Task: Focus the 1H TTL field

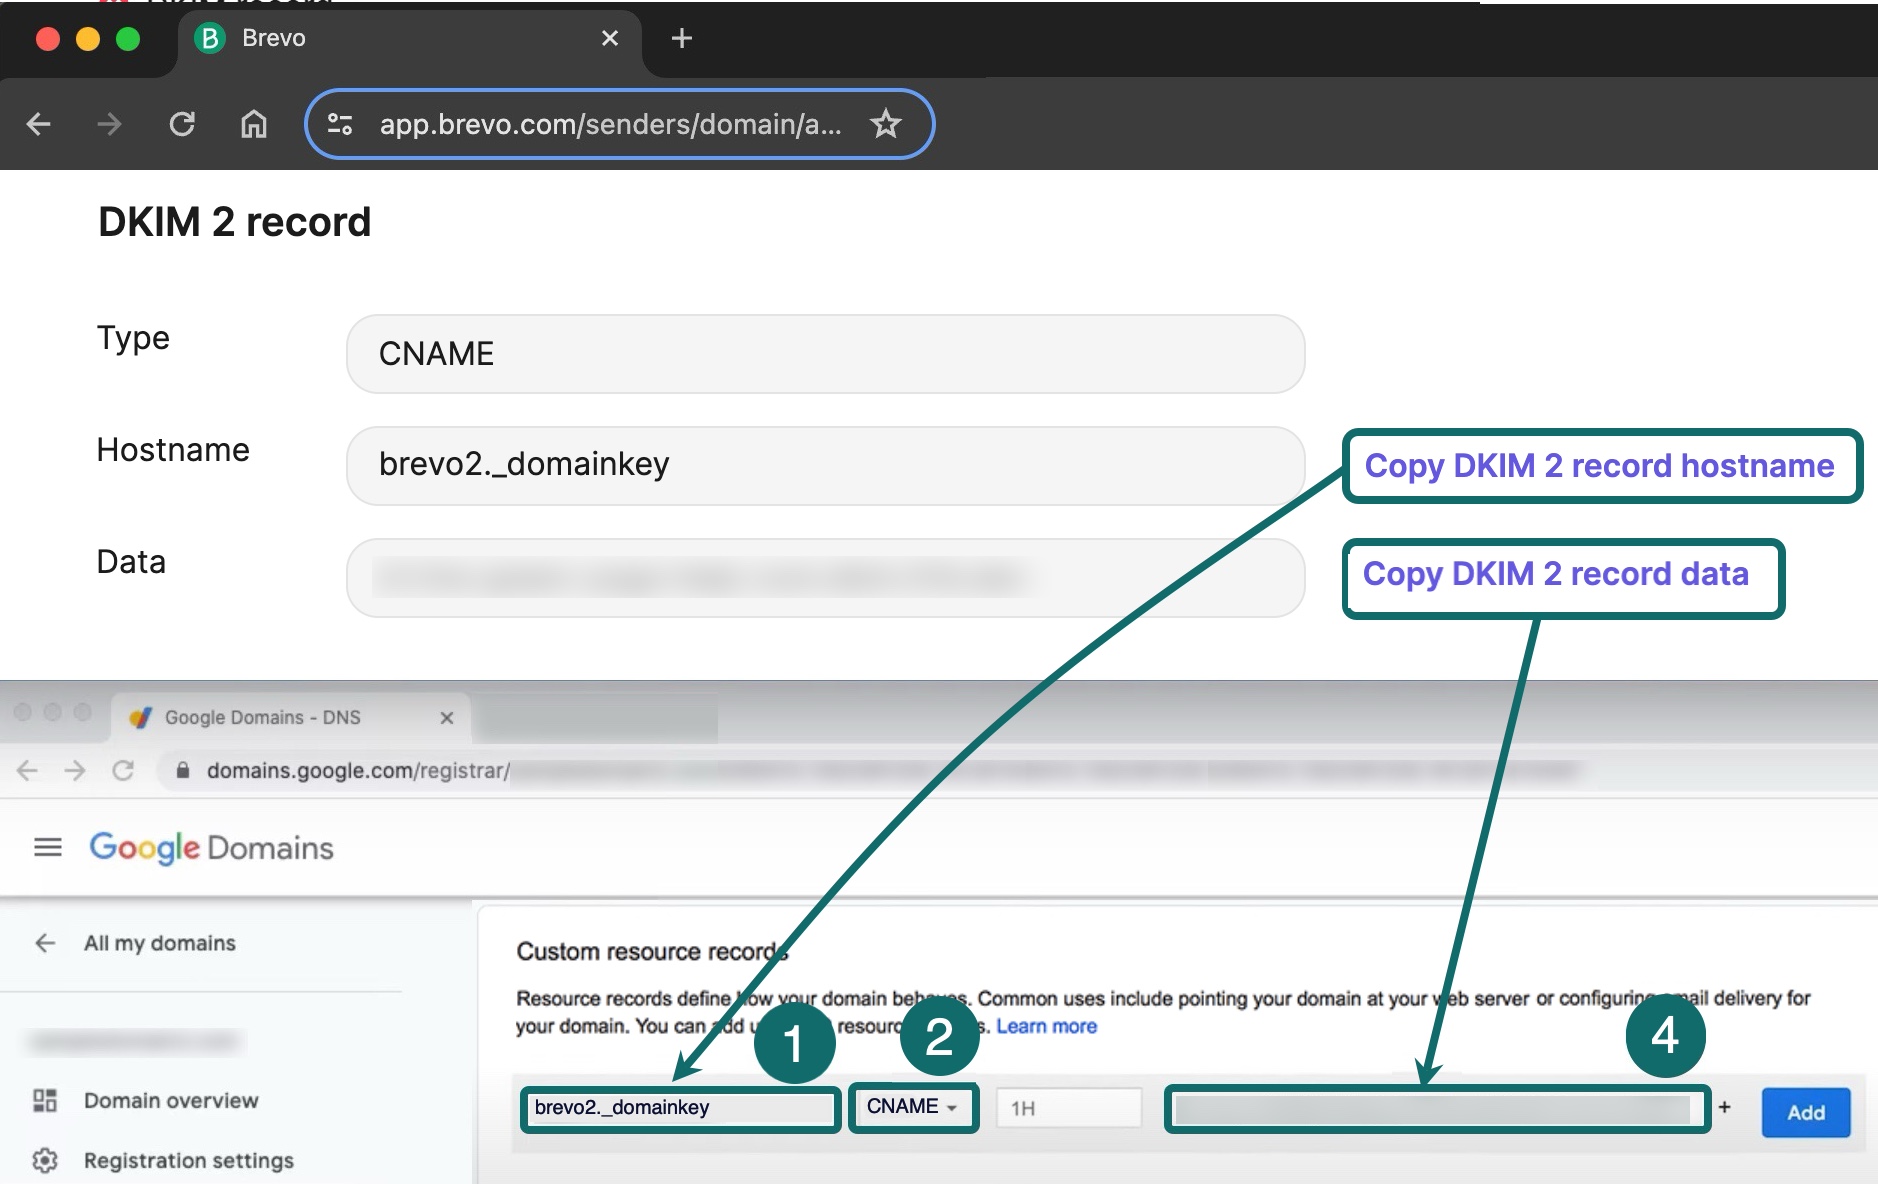Action: (x=1069, y=1108)
